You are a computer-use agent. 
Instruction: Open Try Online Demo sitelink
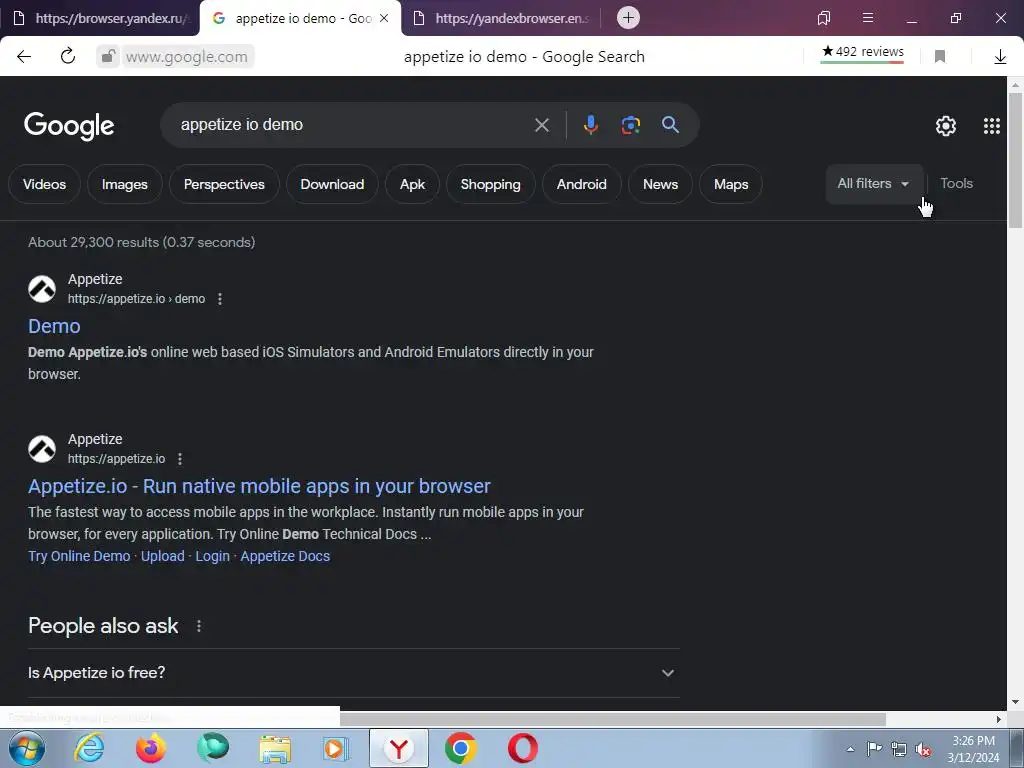[79, 556]
